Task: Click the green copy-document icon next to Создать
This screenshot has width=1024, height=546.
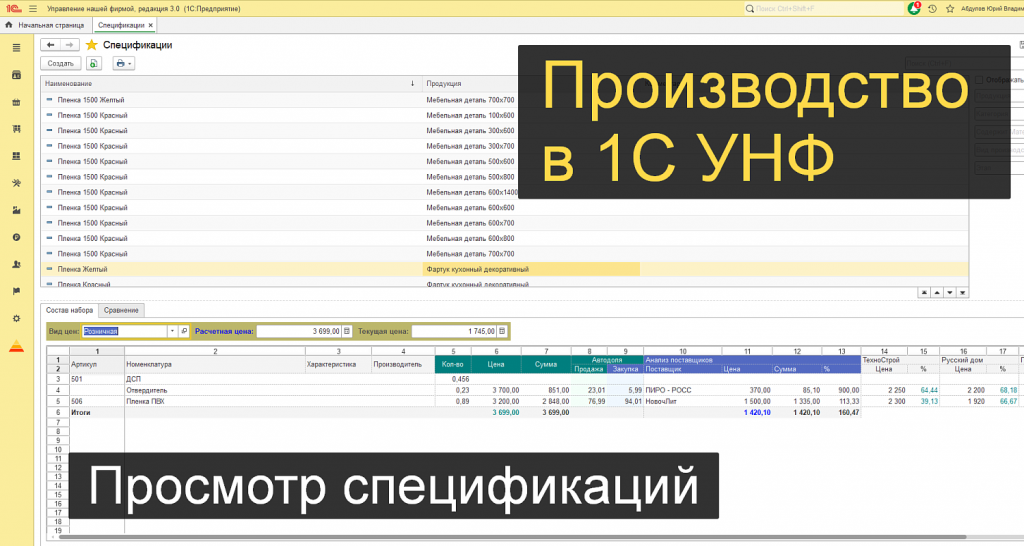Action: (93, 63)
